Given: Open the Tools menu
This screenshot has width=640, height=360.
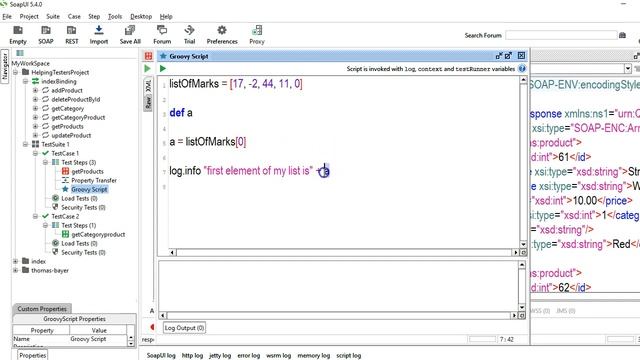Looking at the screenshot, I should (x=115, y=16).
